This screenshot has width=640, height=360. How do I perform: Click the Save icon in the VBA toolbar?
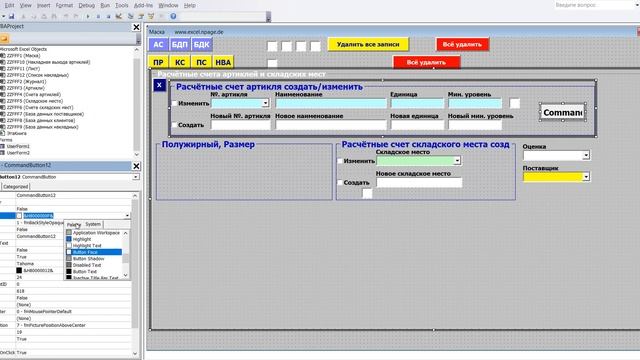[11, 16]
